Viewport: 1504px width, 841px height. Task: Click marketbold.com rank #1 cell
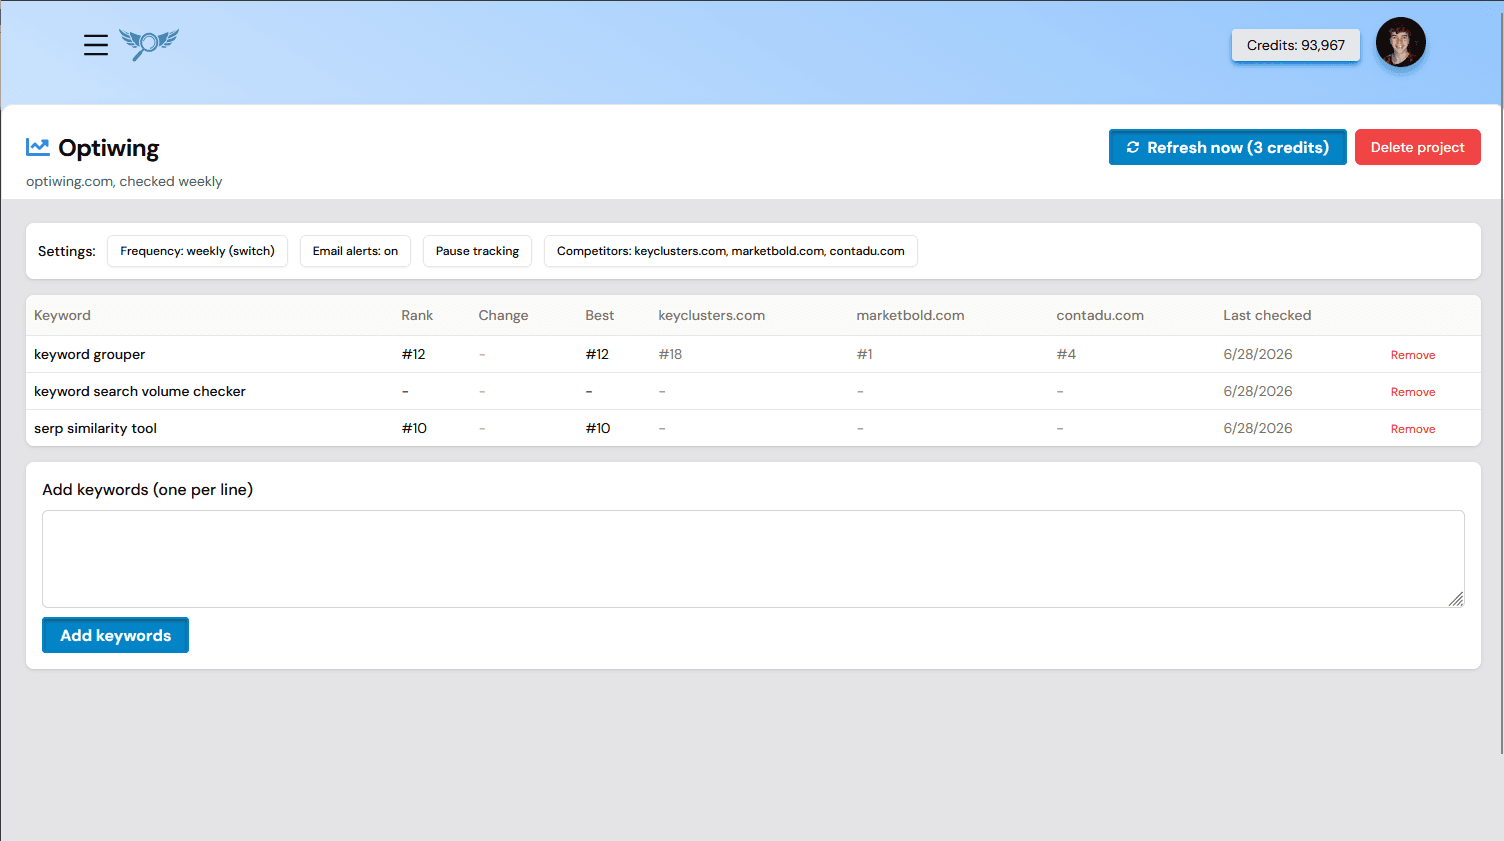[864, 354]
